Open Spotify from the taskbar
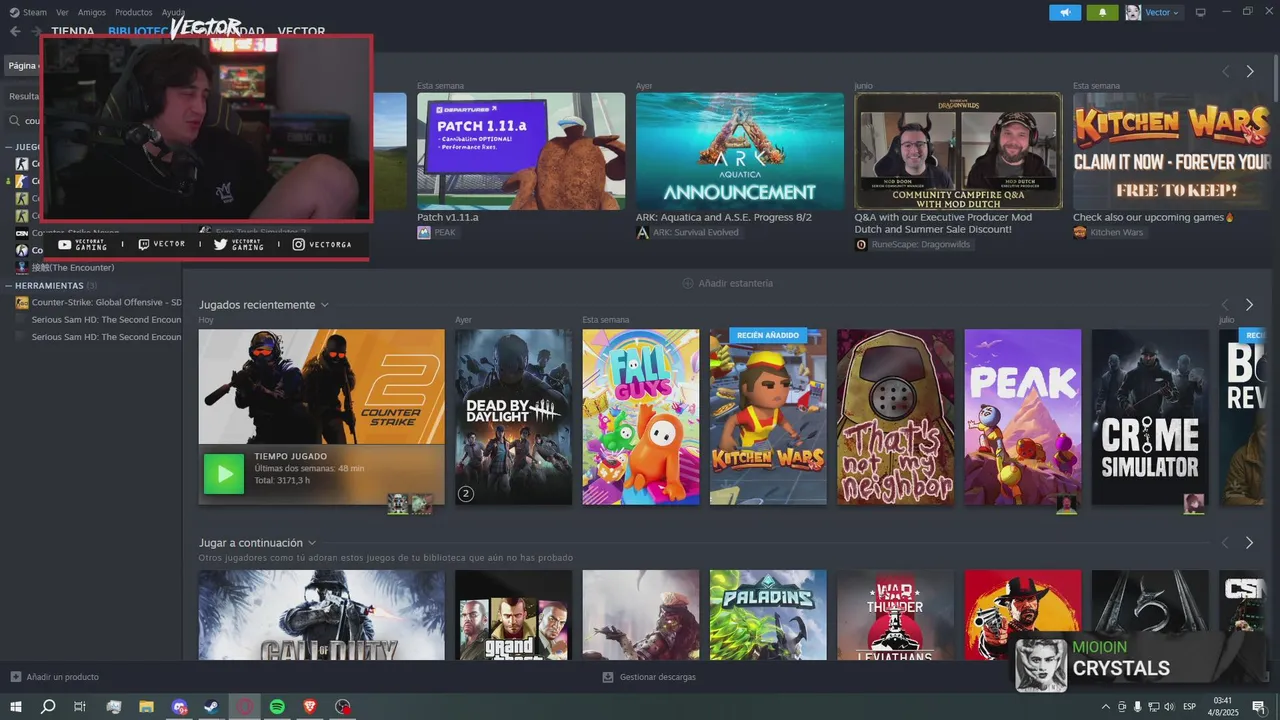Screen dimensions: 1280x720 (x=277, y=706)
